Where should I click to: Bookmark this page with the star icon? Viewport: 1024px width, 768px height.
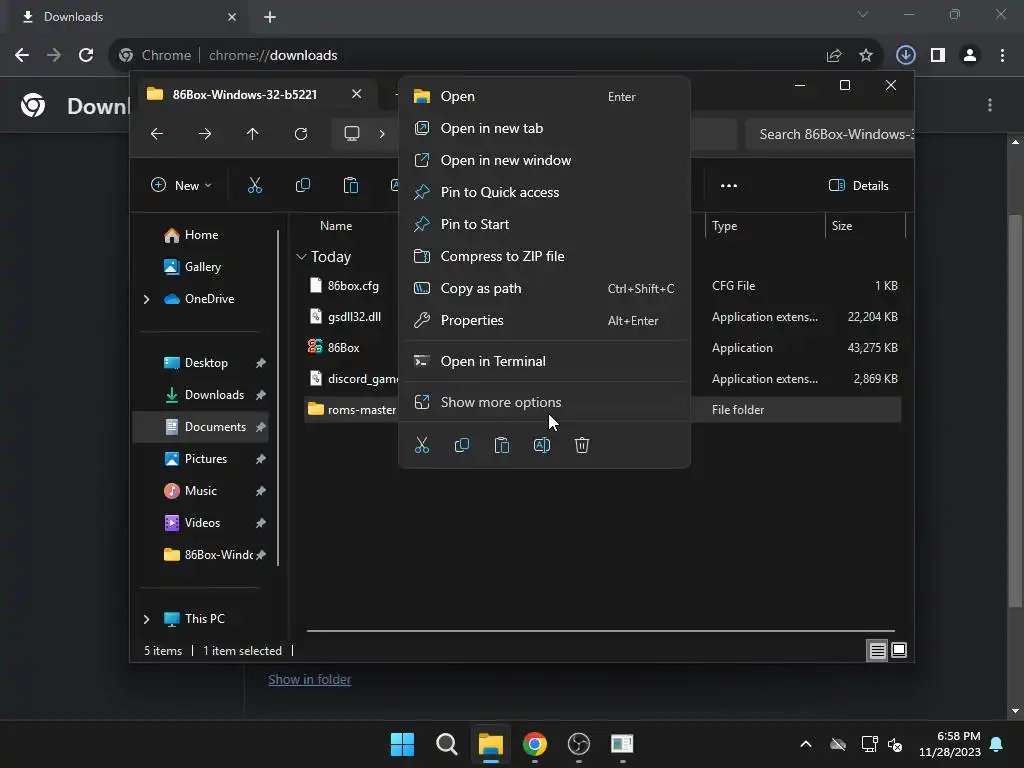pyautogui.click(x=866, y=56)
